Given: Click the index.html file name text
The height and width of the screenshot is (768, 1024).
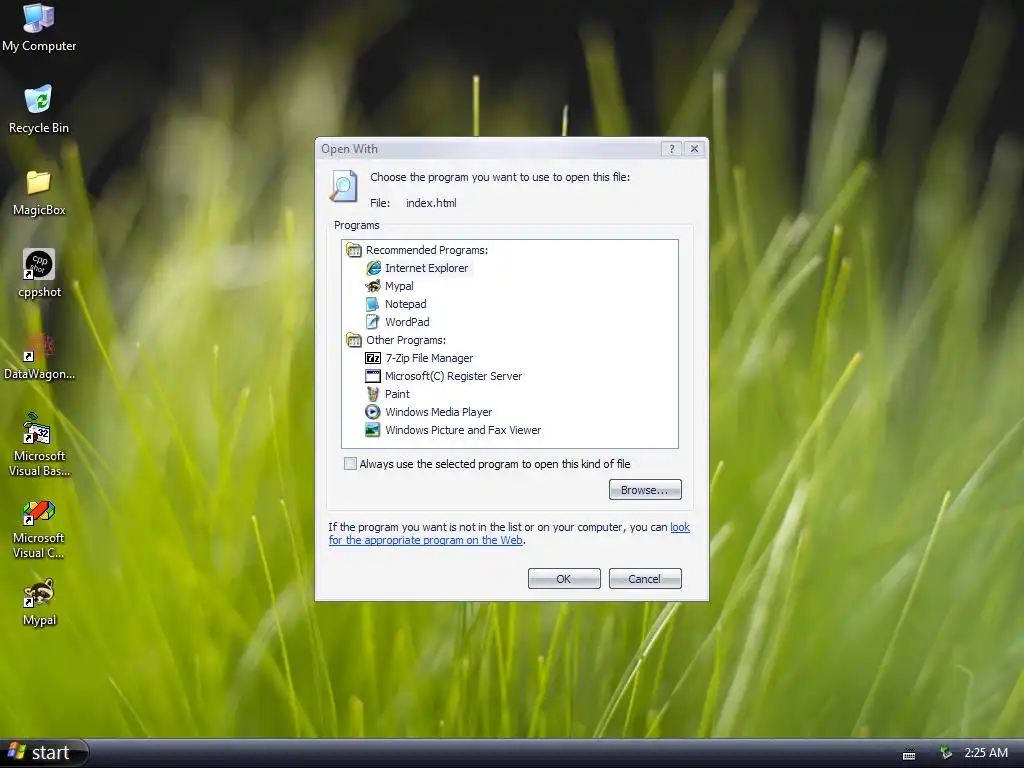Looking at the screenshot, I should click(431, 203).
